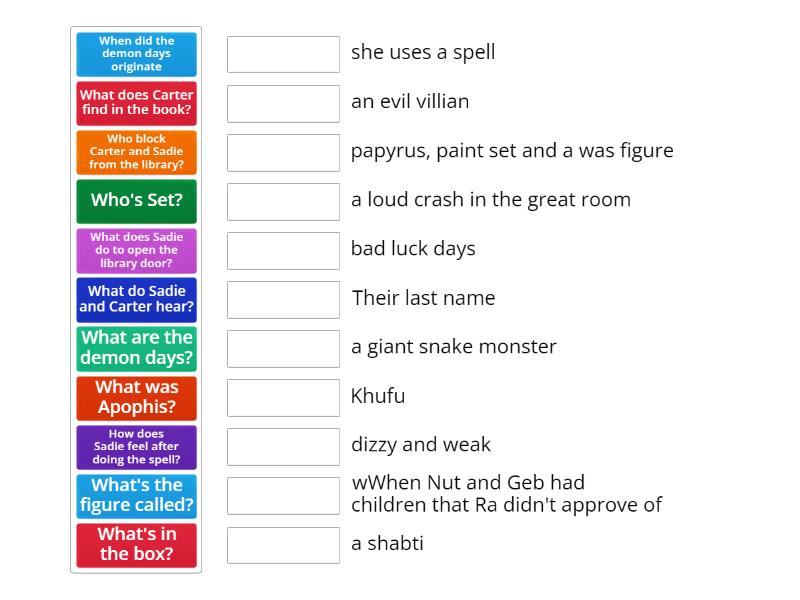Select the empty box beside 'Khufu'
This screenshot has height=600, width=800.
coord(283,397)
